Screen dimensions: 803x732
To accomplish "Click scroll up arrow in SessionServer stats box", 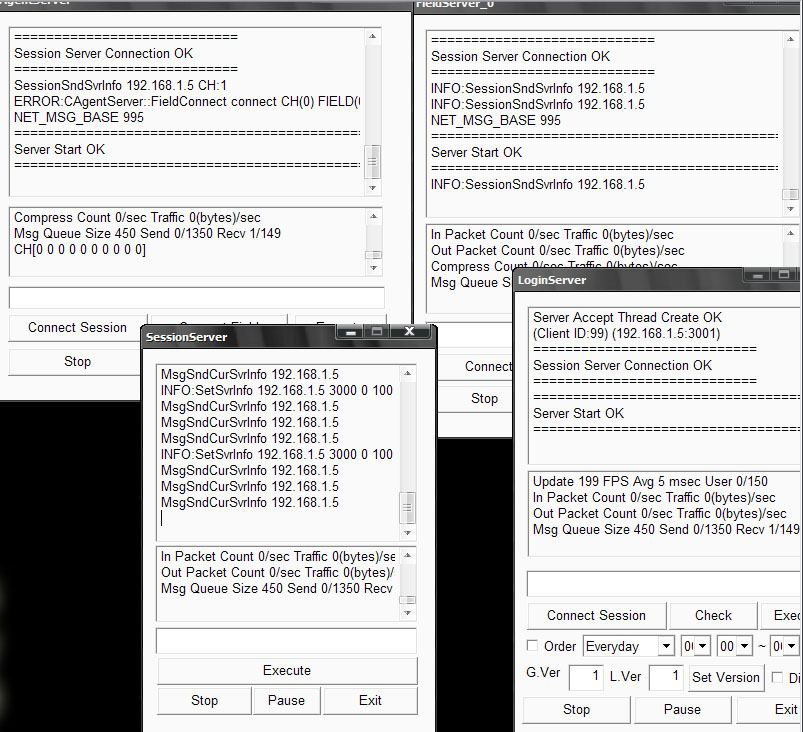I will [408, 555].
